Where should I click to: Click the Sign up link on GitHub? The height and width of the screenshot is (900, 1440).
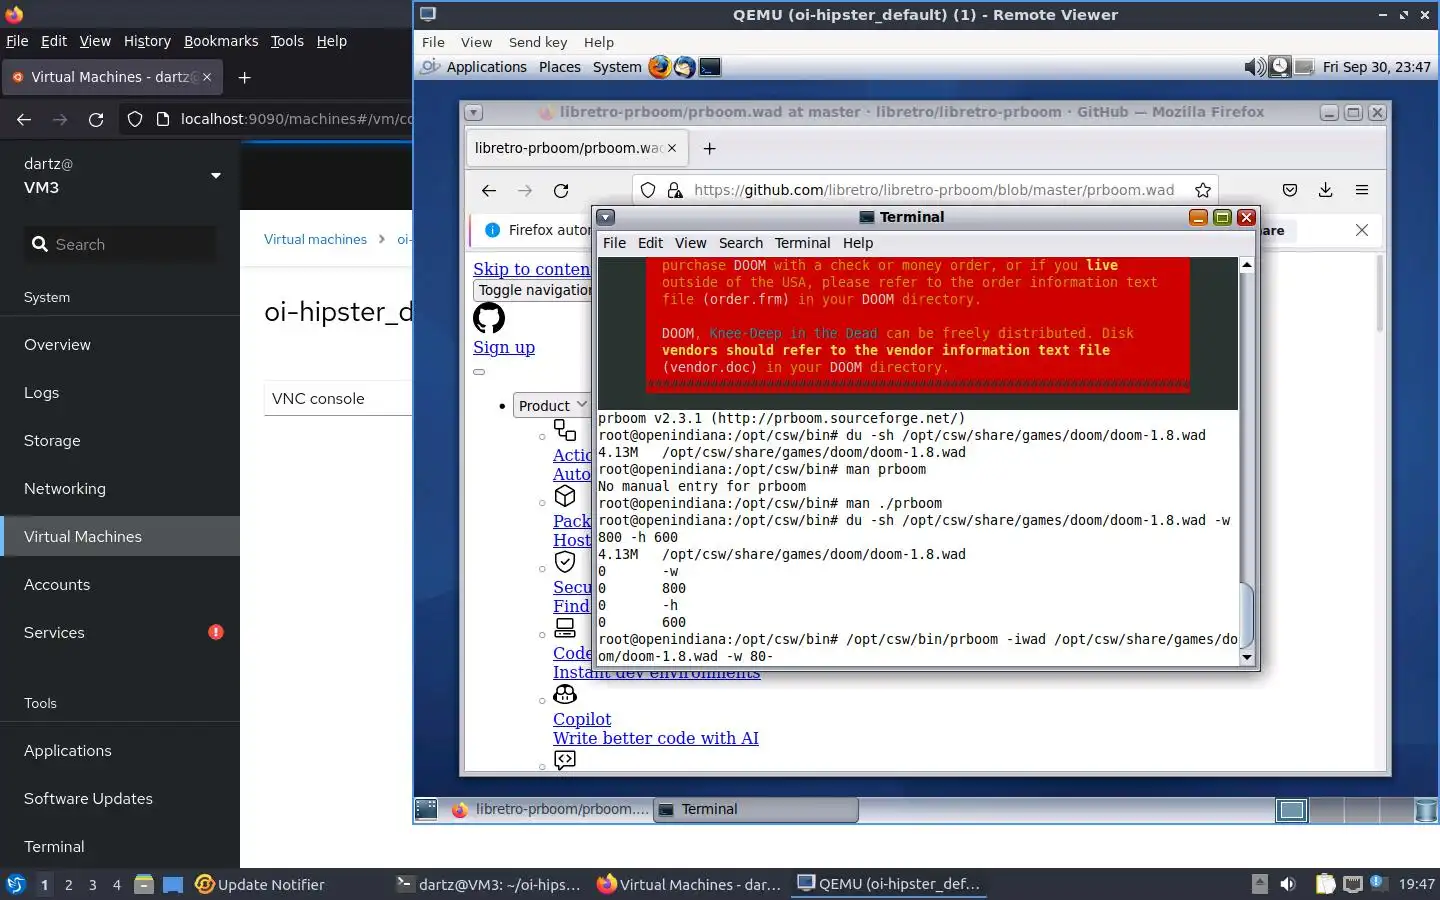pos(504,347)
